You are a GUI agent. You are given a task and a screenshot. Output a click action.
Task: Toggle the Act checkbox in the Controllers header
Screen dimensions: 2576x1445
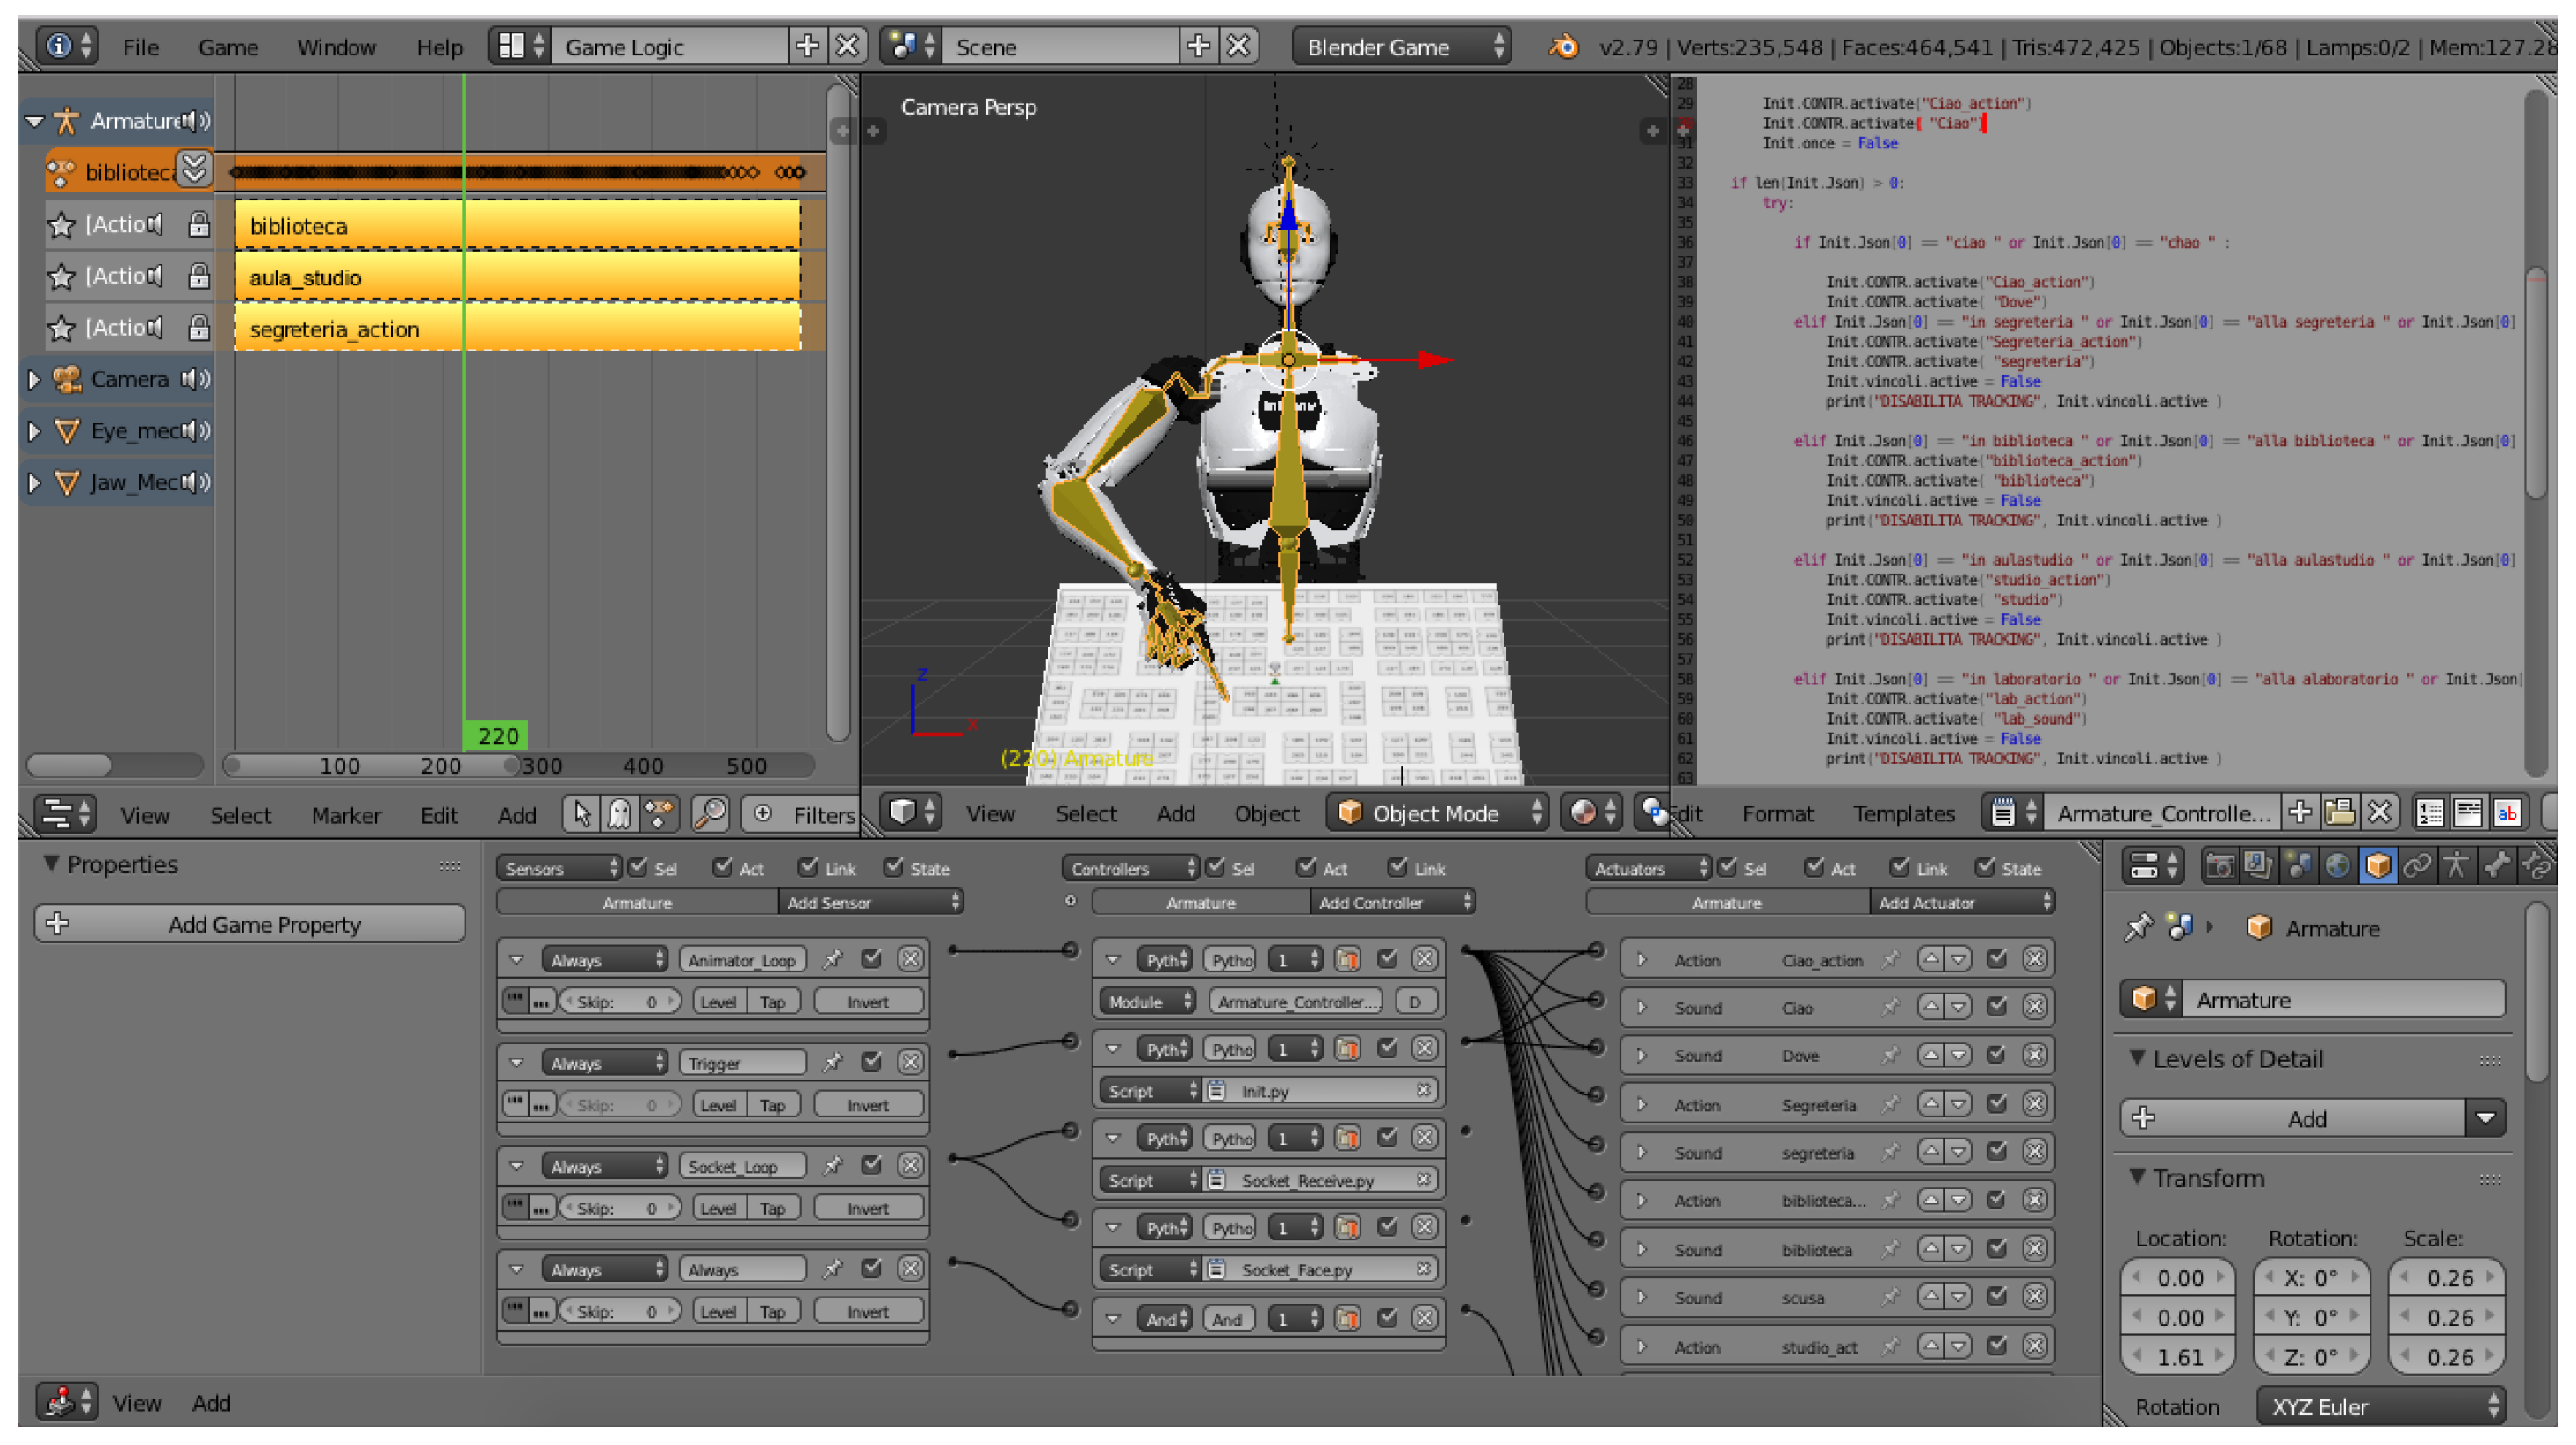pyautogui.click(x=1307, y=867)
